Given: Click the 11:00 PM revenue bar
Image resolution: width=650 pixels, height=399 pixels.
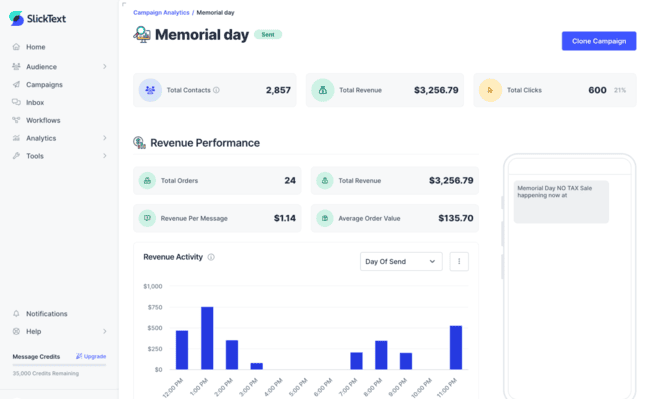Looking at the screenshot, I should click(456, 347).
